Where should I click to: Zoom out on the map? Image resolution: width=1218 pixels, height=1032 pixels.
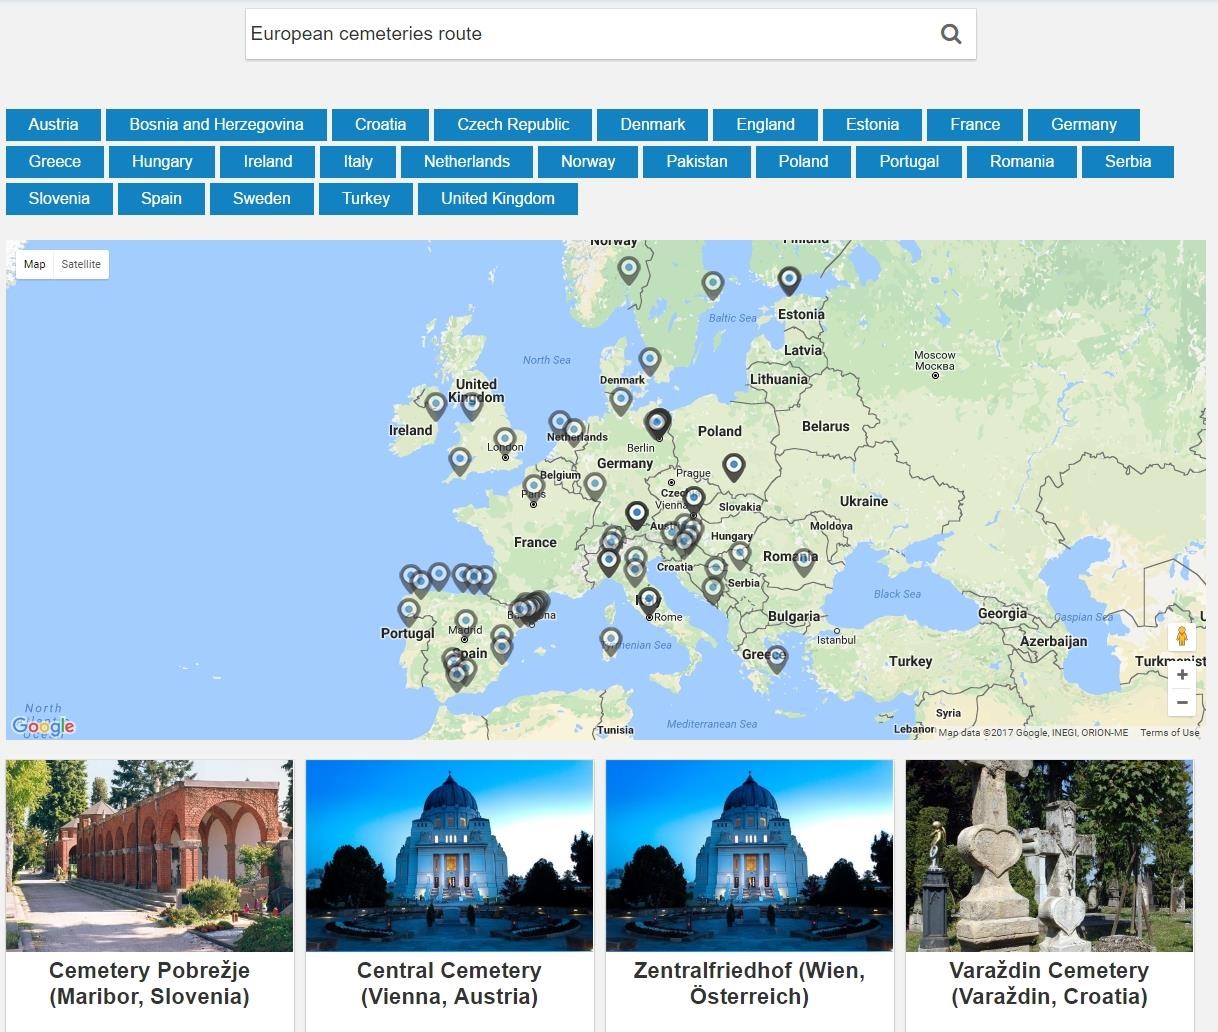pyautogui.click(x=1181, y=703)
